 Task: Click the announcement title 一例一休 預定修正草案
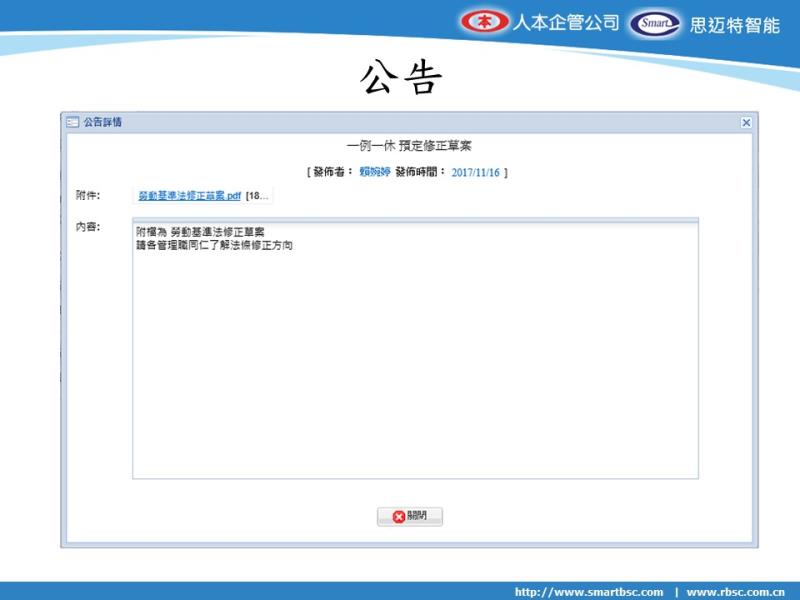tap(408, 145)
